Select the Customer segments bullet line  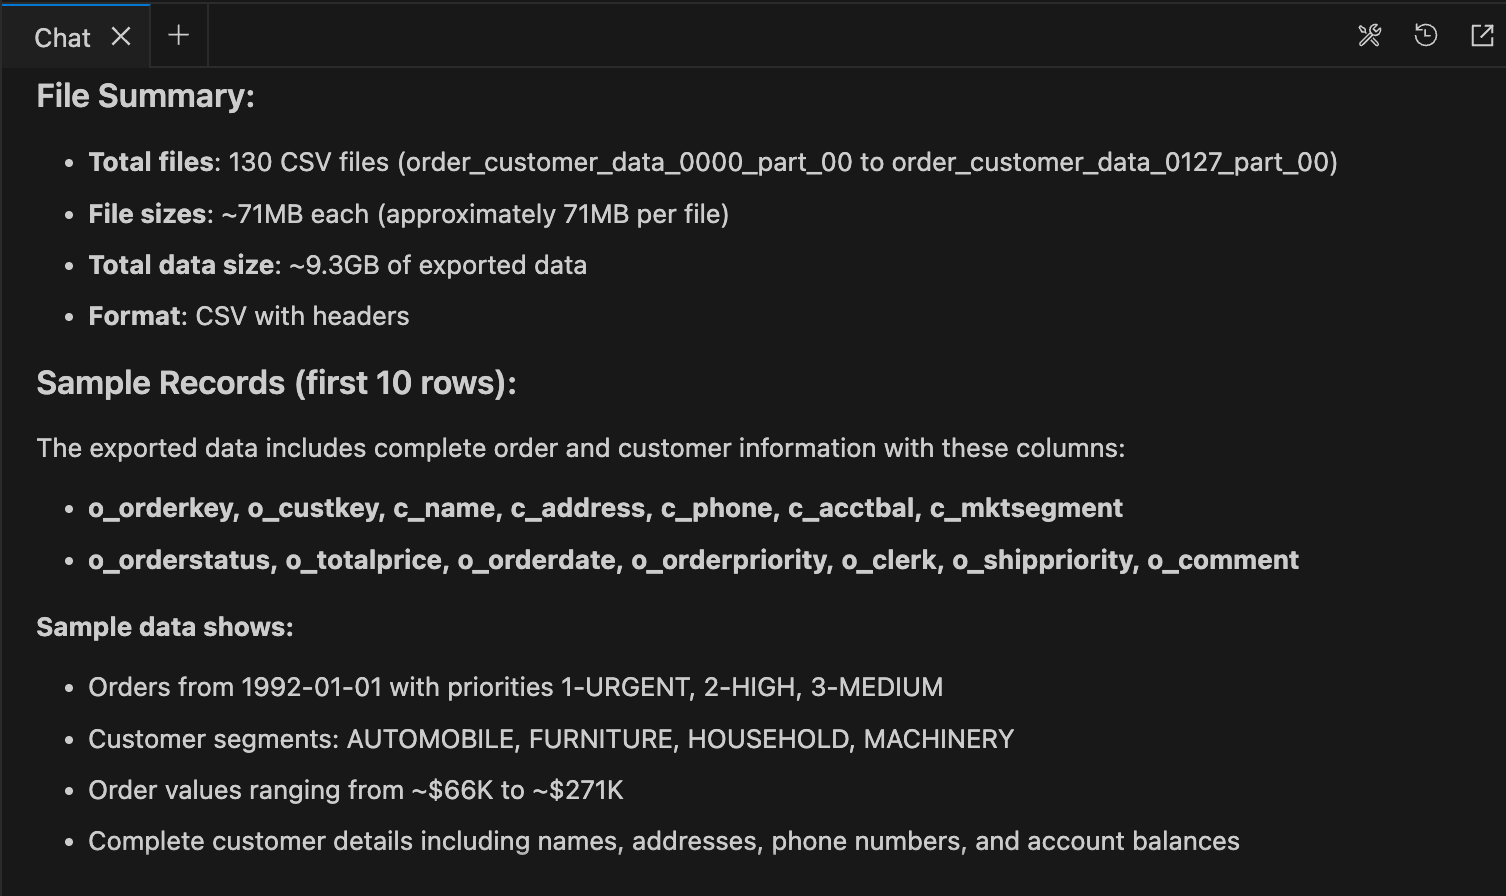(x=551, y=739)
